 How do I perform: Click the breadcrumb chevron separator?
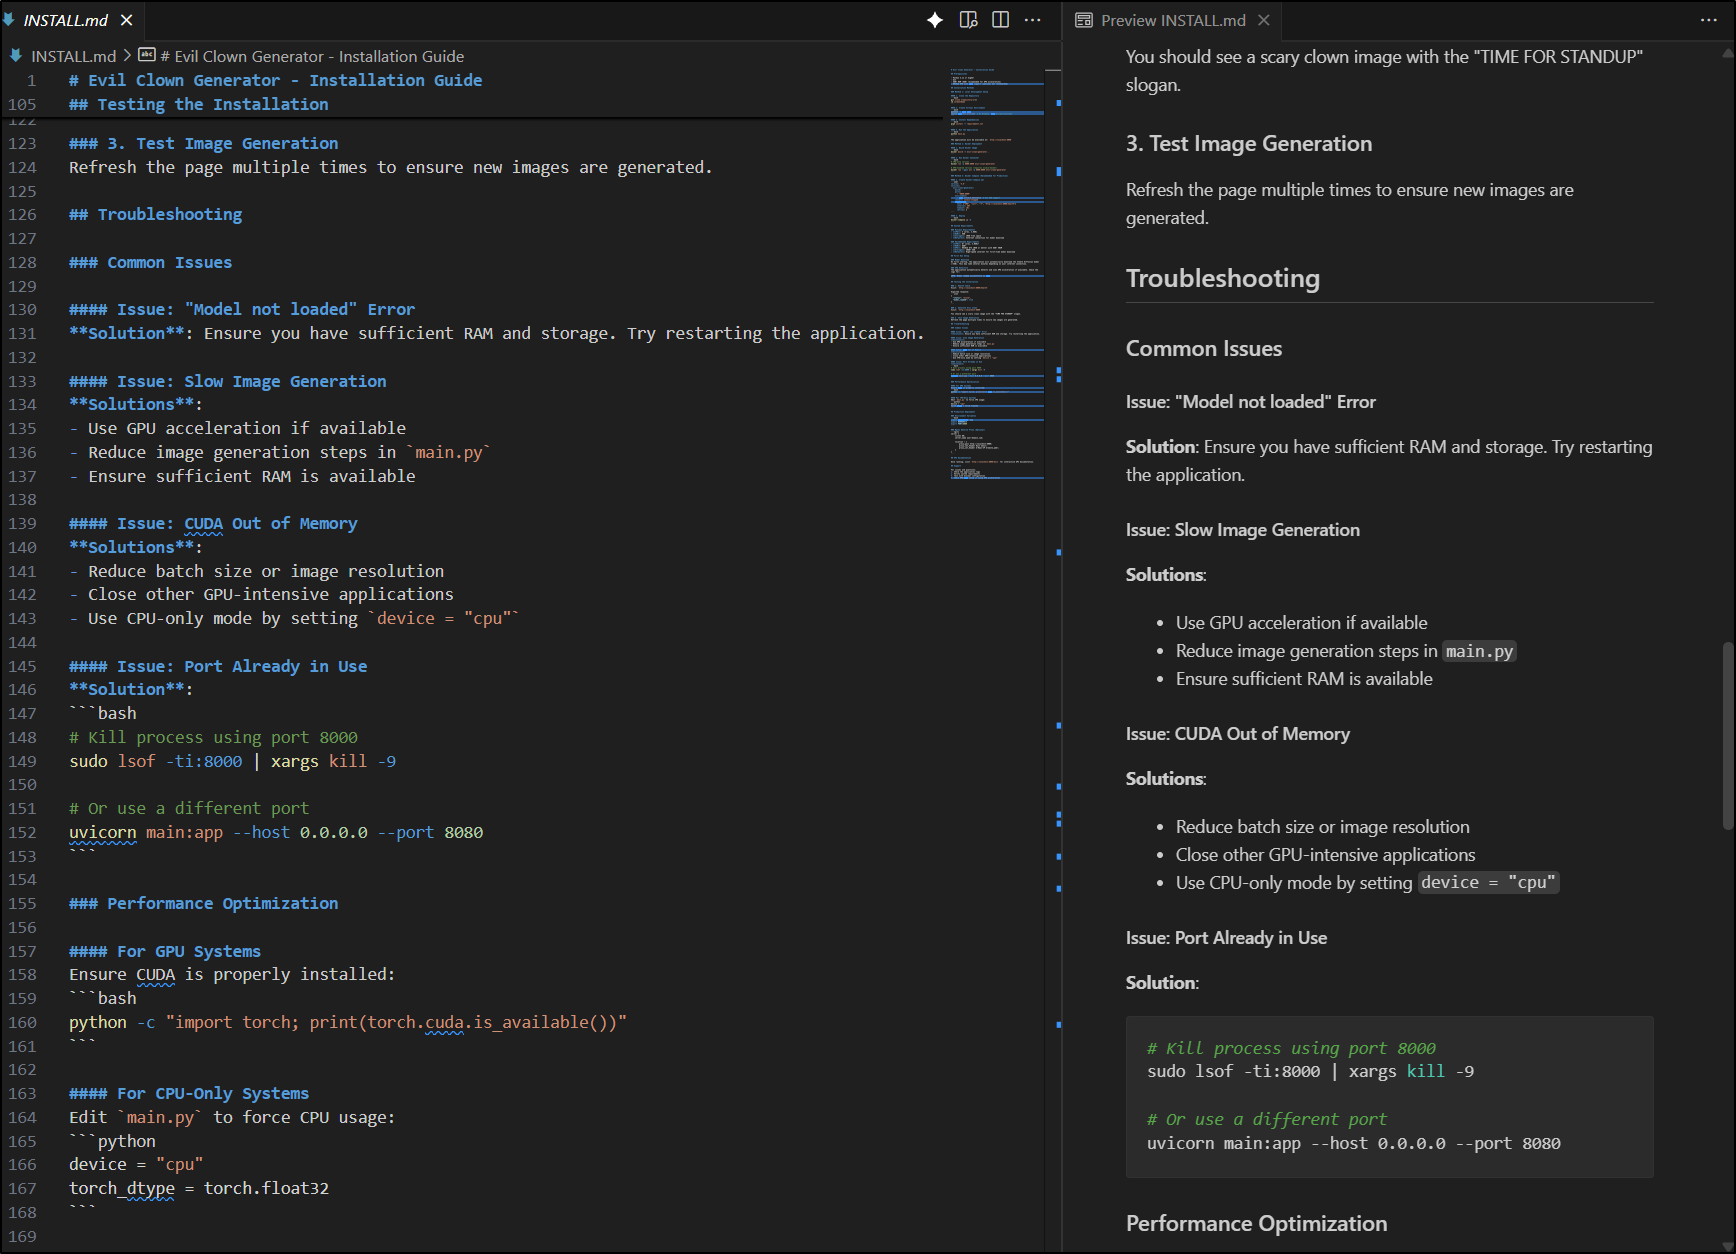pyautogui.click(x=127, y=56)
